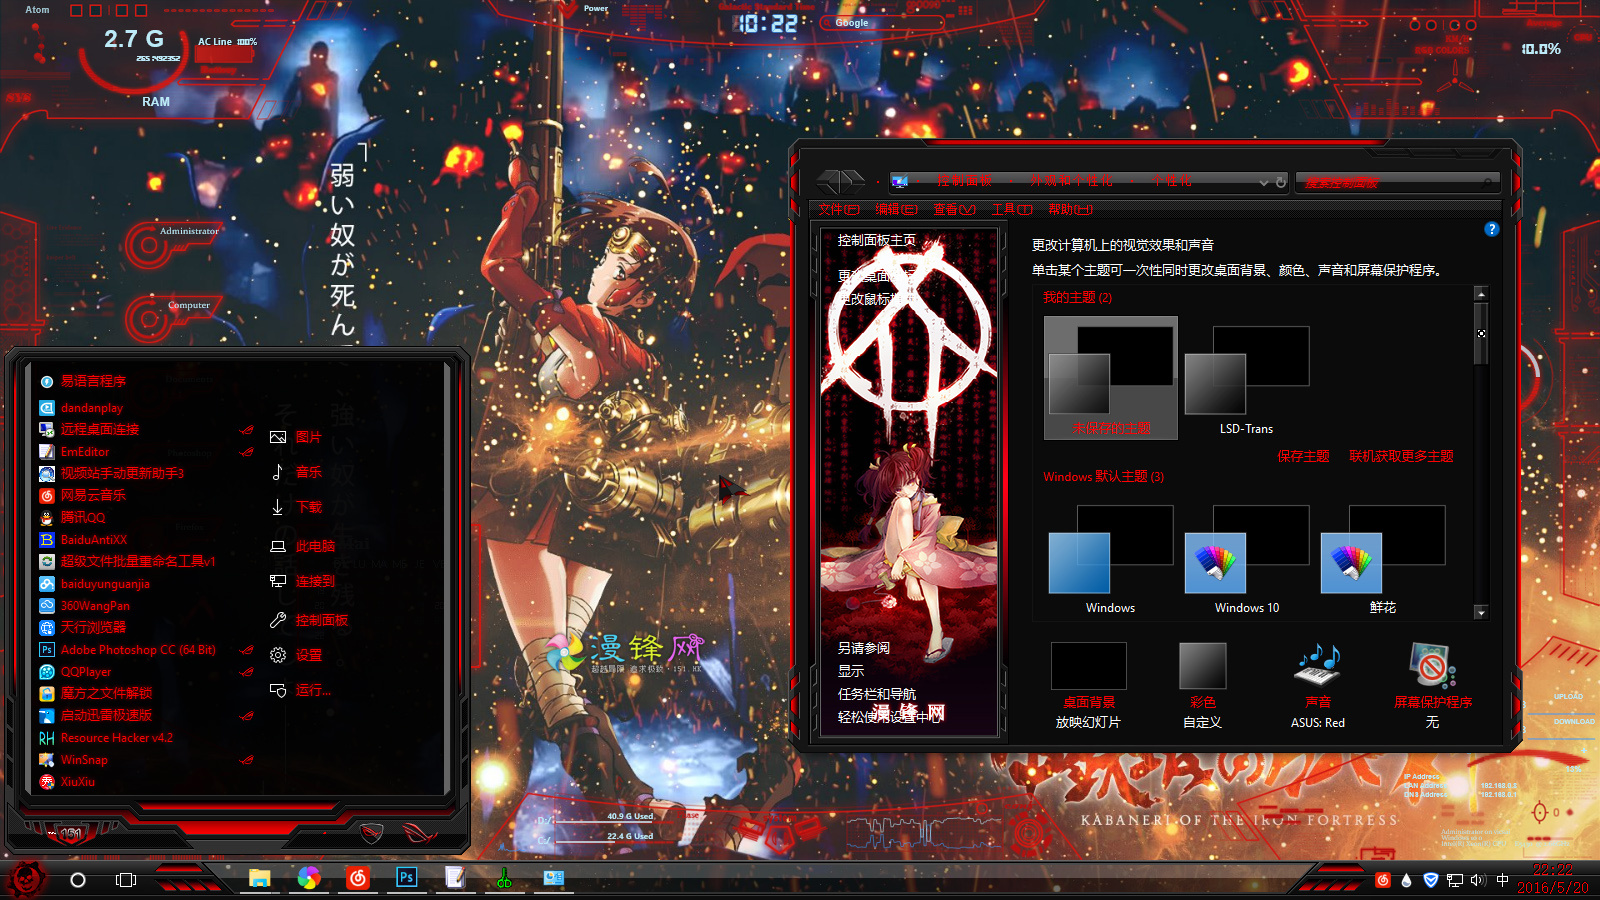
Task: Expand jump list arrow beside Adobe Photoshop CC
Action: point(247,650)
